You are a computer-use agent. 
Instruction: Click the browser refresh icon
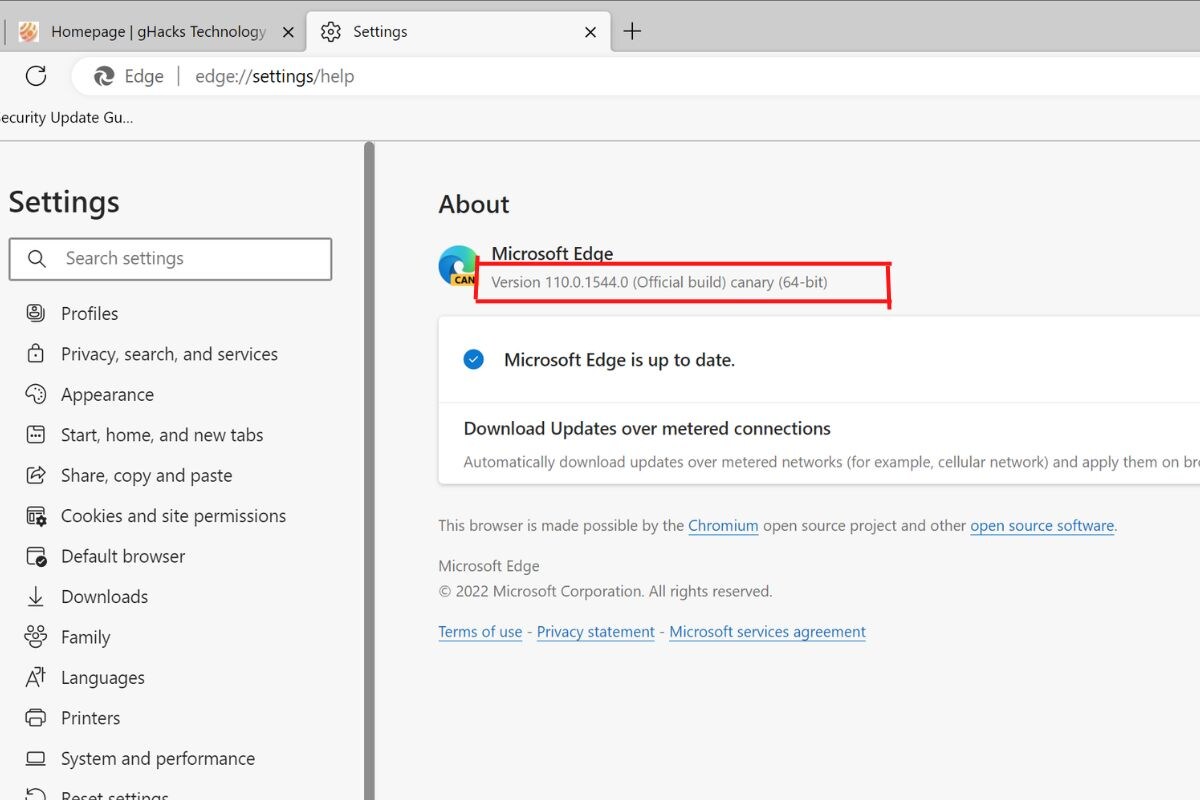[x=36, y=76]
